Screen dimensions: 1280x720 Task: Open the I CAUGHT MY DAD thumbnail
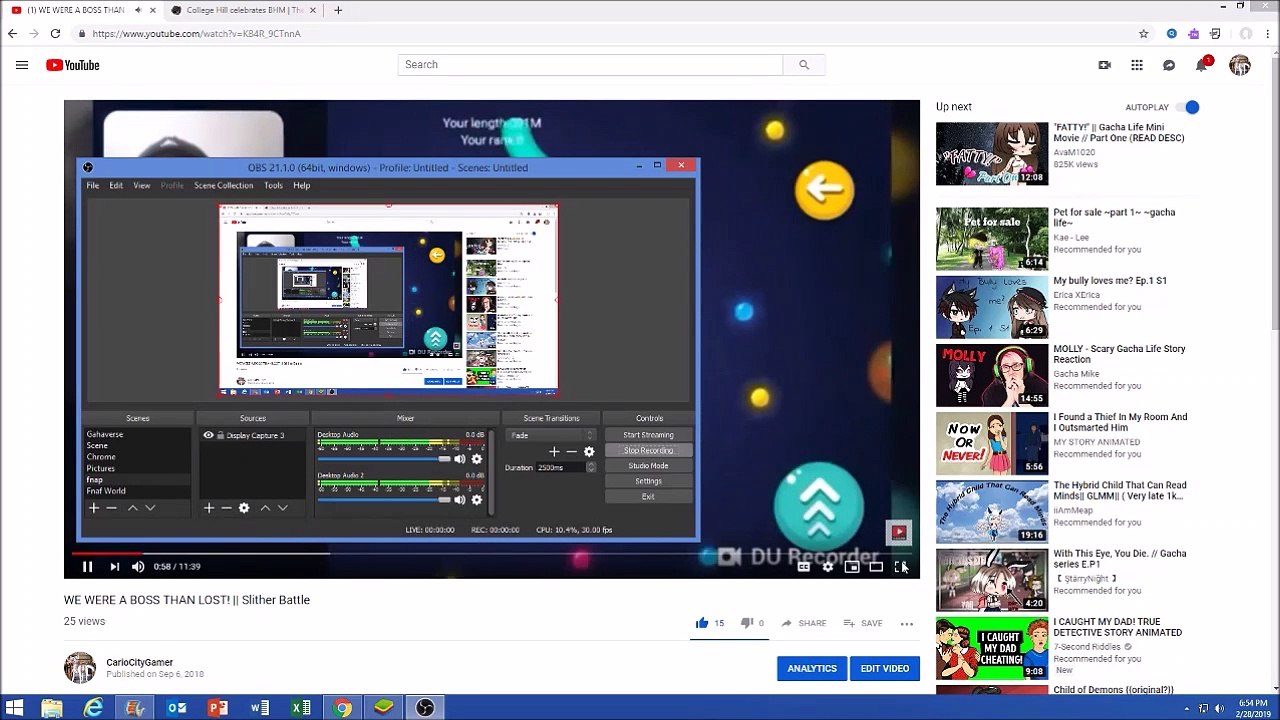point(992,648)
